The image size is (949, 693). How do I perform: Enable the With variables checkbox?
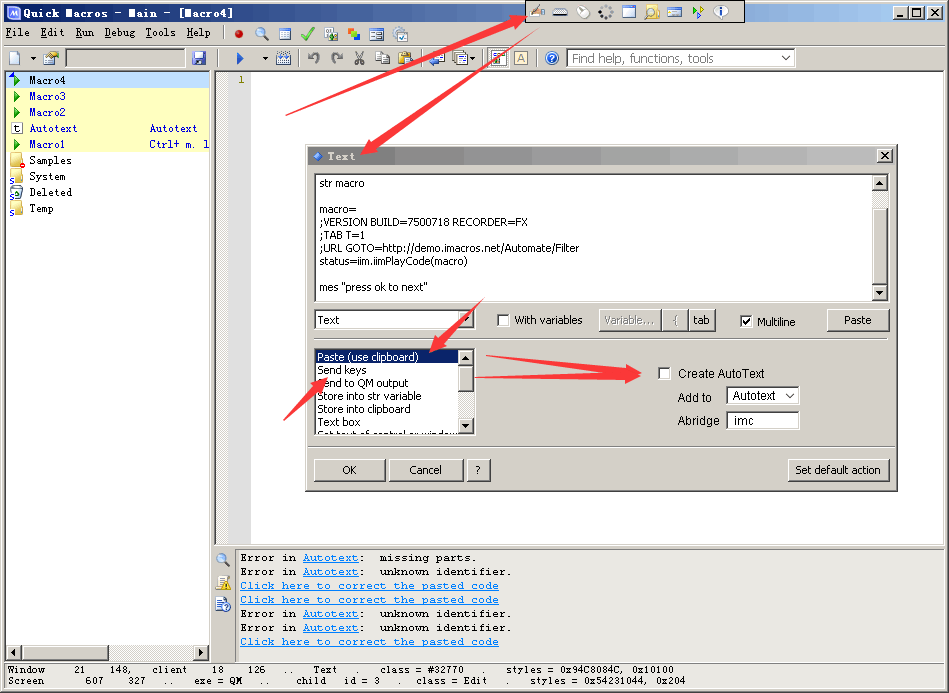[x=504, y=321]
